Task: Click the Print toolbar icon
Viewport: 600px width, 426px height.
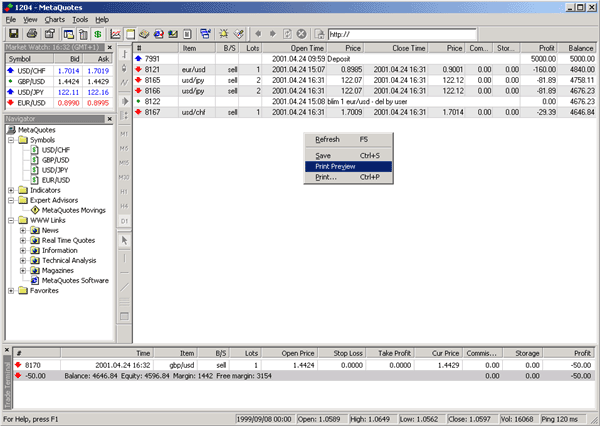Action: [32, 34]
